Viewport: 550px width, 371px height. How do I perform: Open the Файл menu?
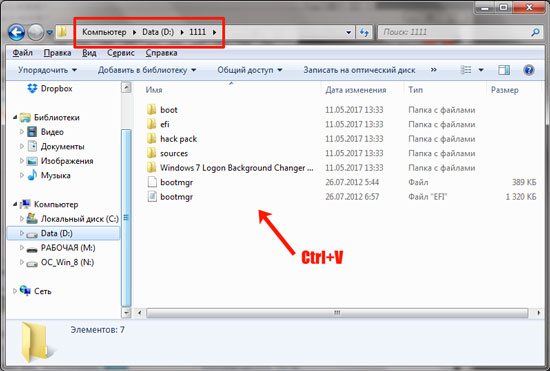[22, 53]
